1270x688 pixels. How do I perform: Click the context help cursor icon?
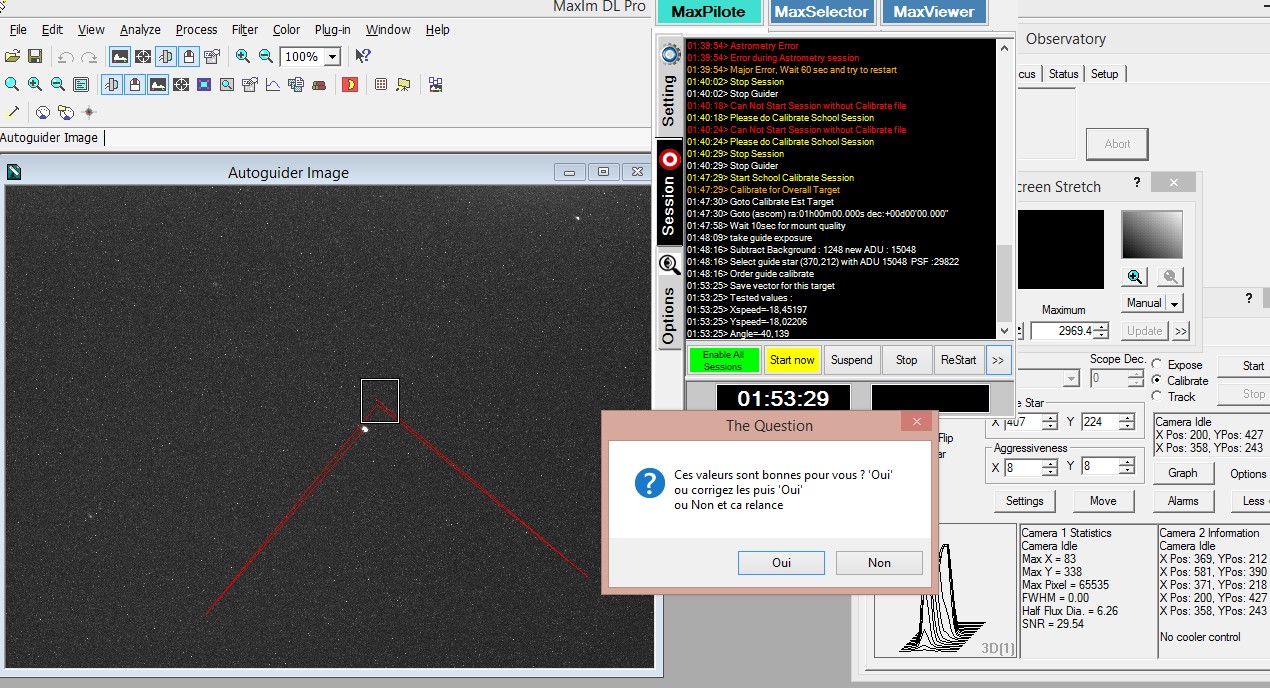pos(363,57)
